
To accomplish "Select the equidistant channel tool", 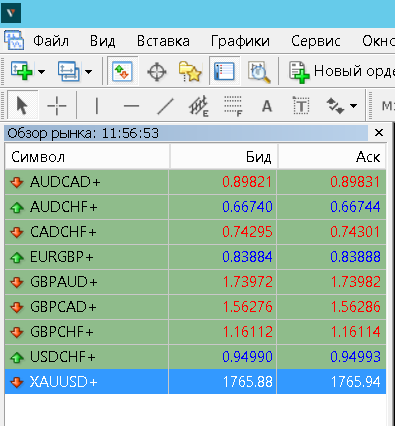I will point(199,106).
